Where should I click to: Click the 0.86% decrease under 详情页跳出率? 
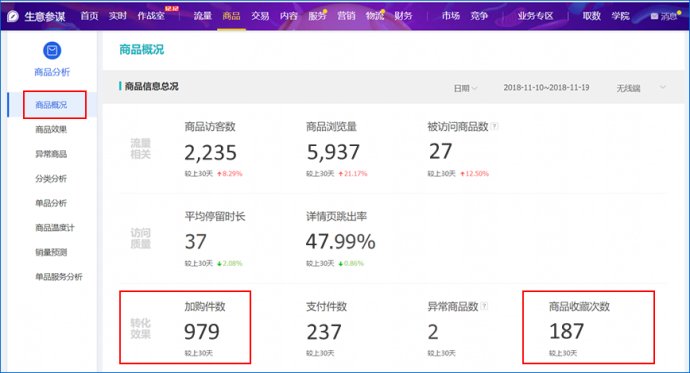tap(351, 263)
